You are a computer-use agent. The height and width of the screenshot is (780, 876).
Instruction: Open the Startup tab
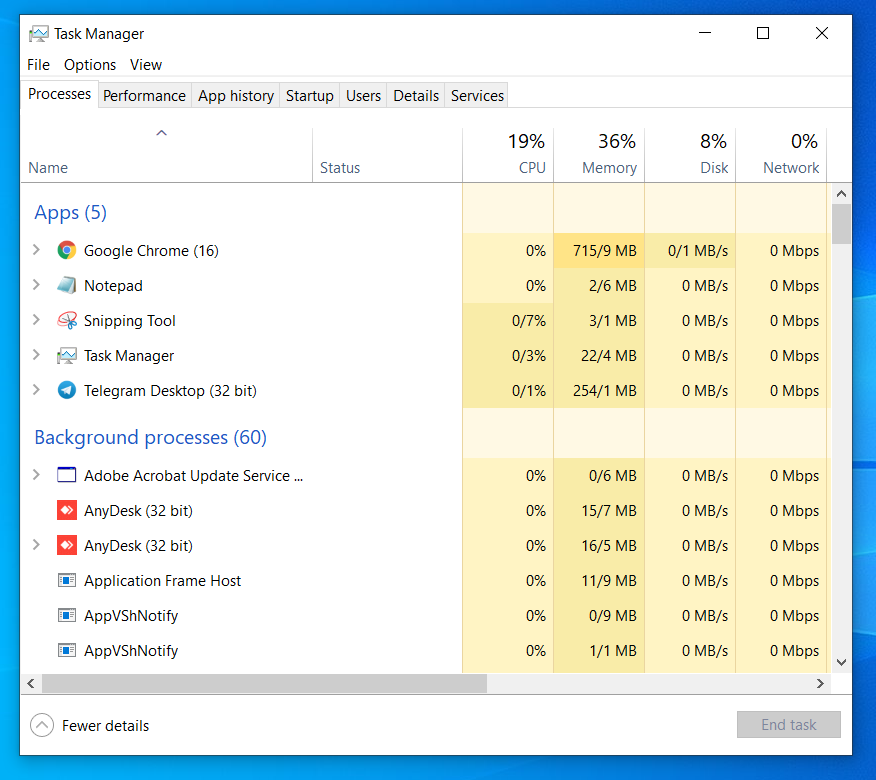point(309,96)
